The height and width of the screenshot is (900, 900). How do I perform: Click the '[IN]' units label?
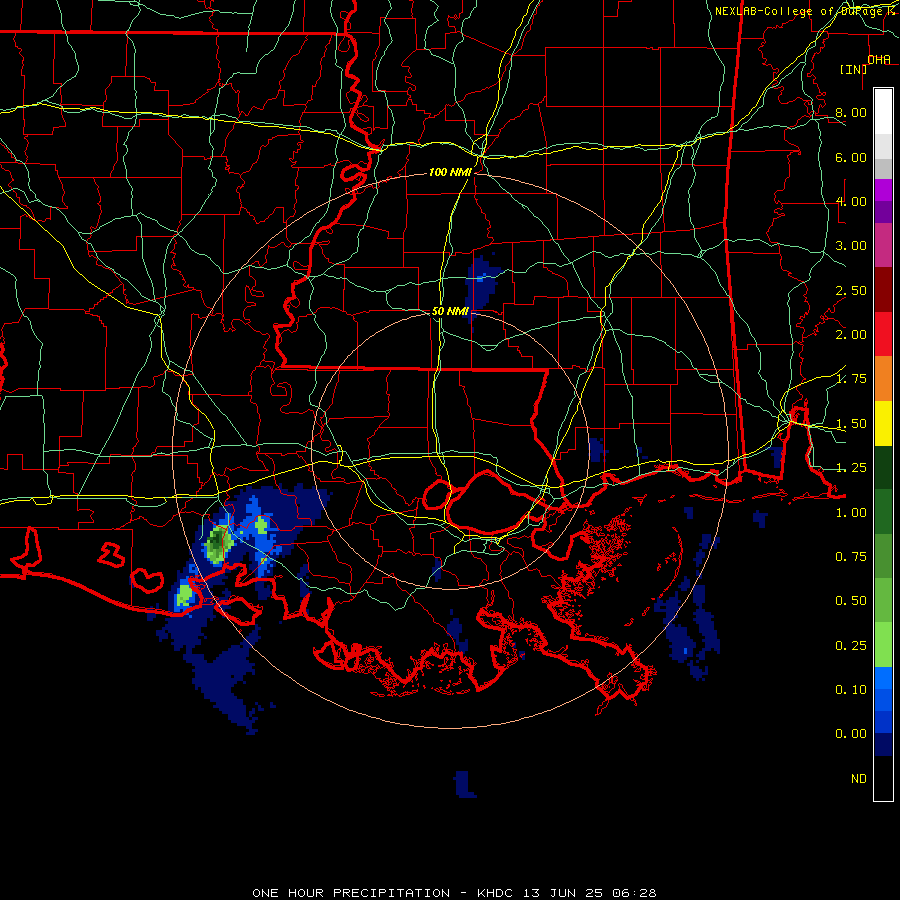(x=854, y=69)
